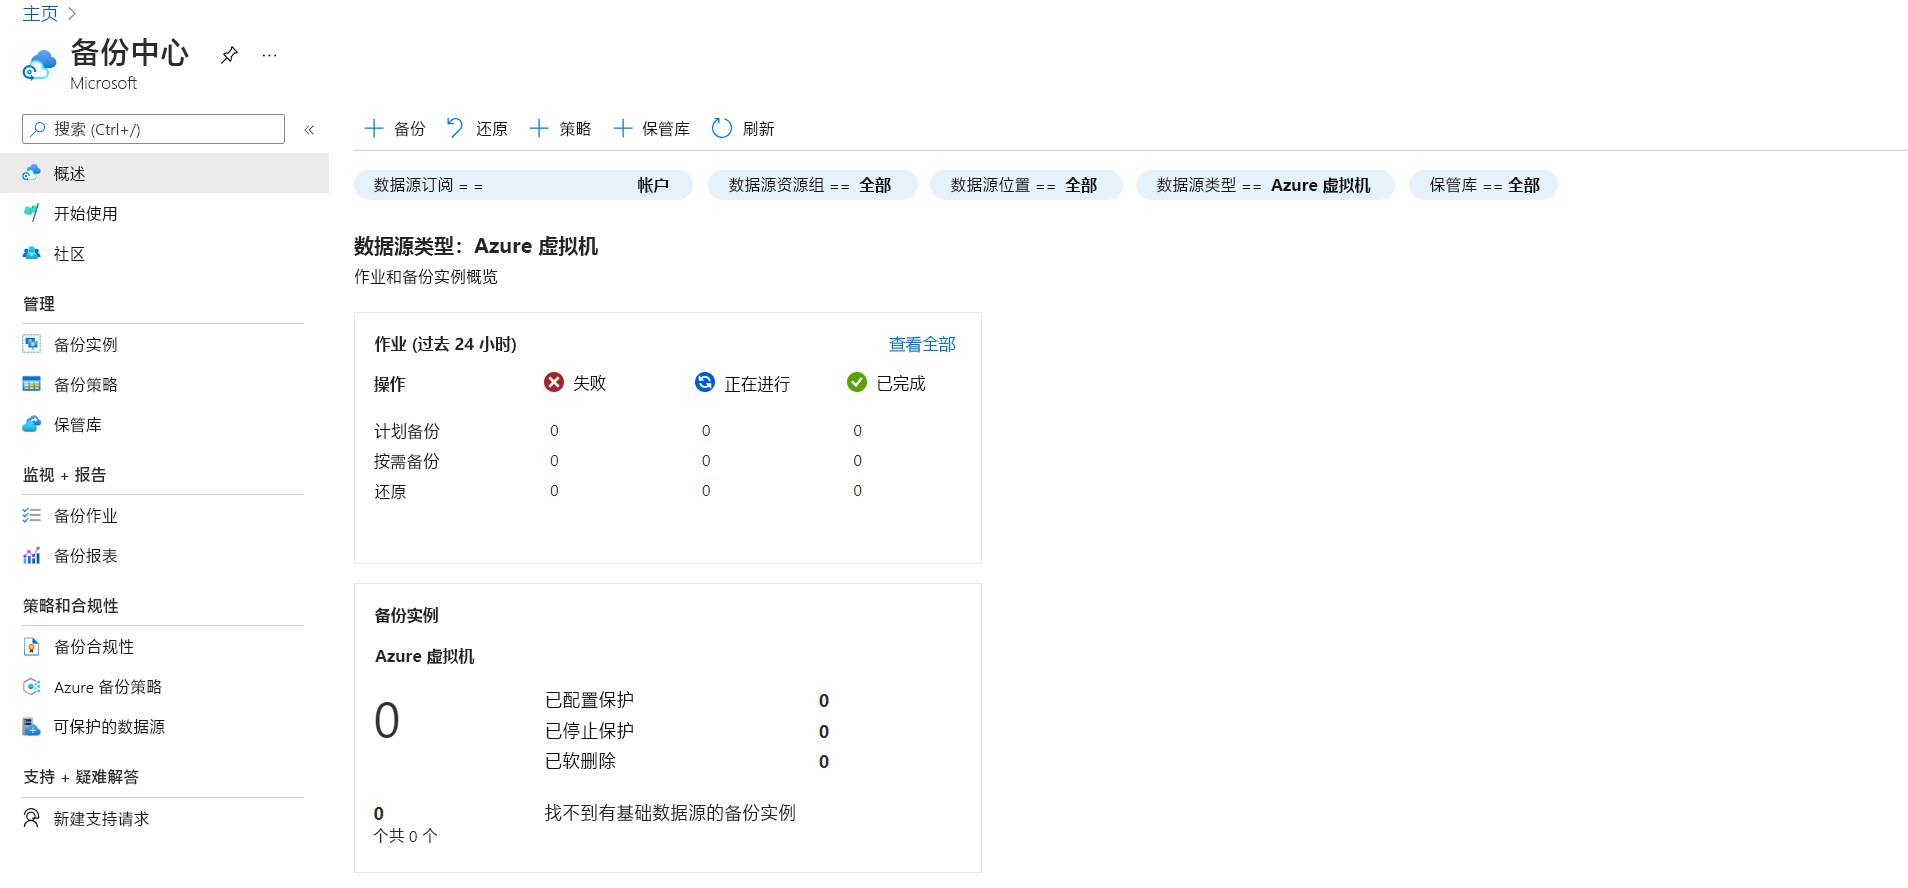Screen dimensions: 1908x888
Task: Click the 概述 cloud icon in sidebar
Action: pyautogui.click(x=32, y=173)
